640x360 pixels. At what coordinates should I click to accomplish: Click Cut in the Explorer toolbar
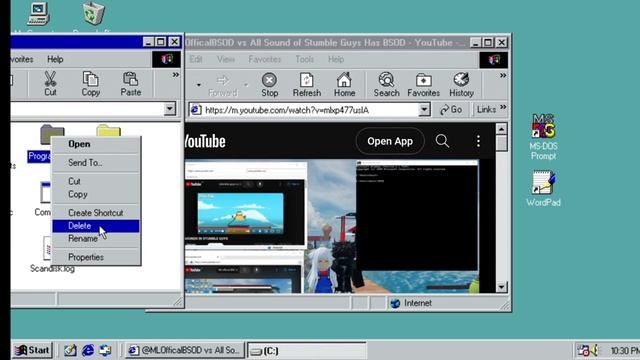pos(50,84)
